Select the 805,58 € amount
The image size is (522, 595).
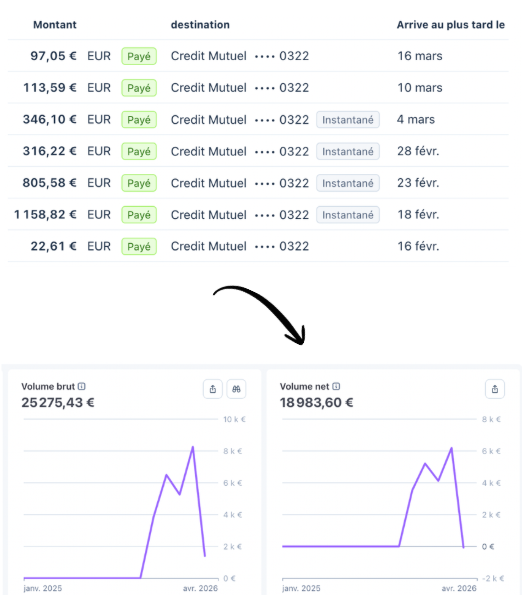click(50, 183)
